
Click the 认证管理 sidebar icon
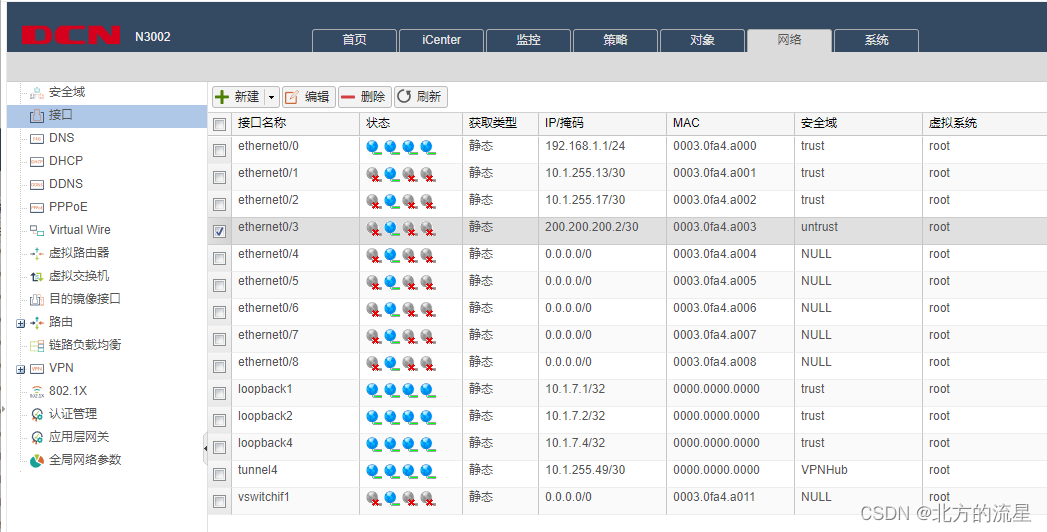tap(37, 414)
